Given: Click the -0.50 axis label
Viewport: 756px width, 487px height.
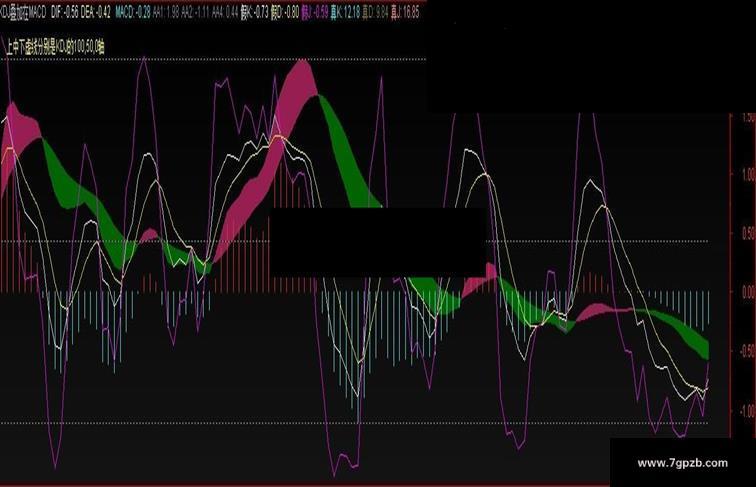Looking at the screenshot, I should tap(748, 352).
